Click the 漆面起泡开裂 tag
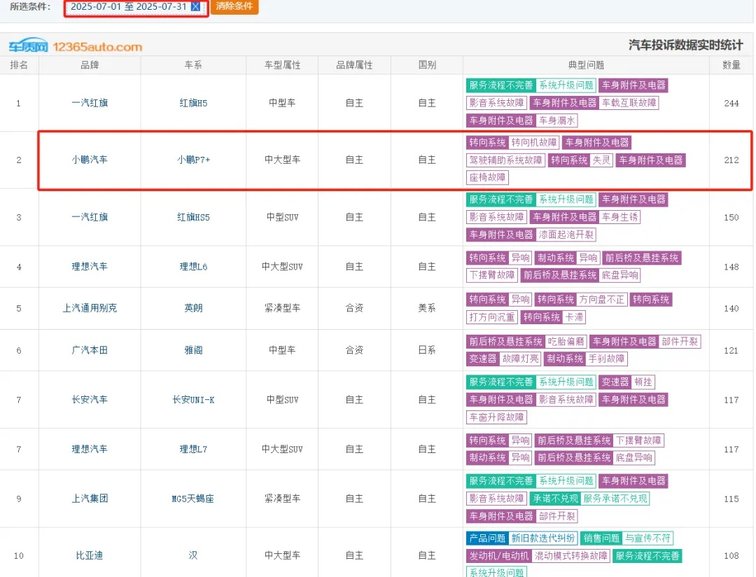Image resolution: width=756 pixels, height=577 pixels. coord(566,235)
